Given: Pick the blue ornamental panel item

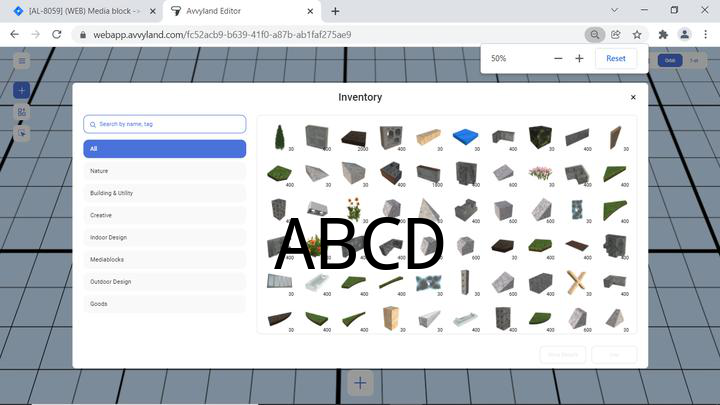Looking at the screenshot, I should coord(428,282).
